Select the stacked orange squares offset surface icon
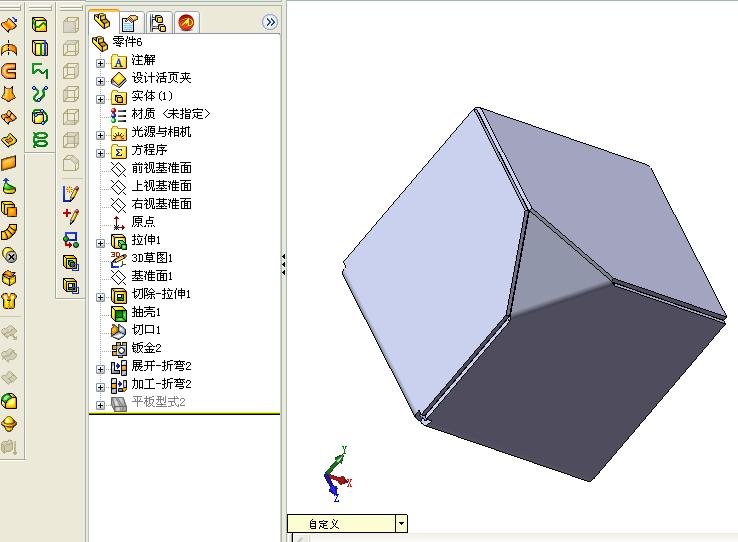The width and height of the screenshot is (738, 542). coord(9,209)
